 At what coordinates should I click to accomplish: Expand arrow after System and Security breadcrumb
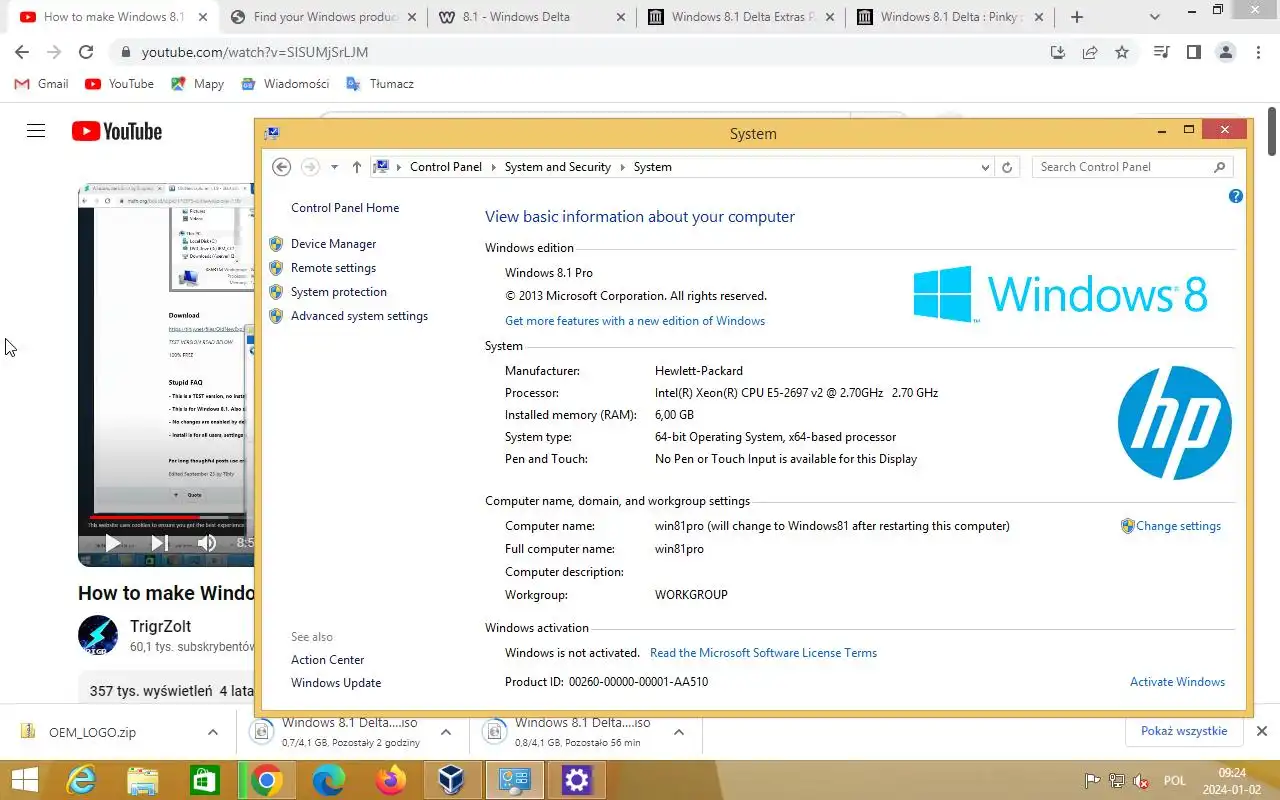622,167
